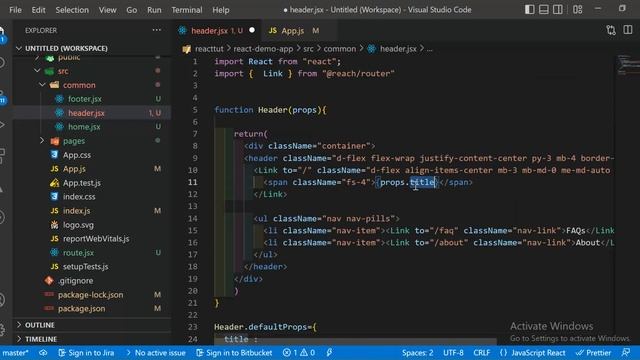The width and height of the screenshot is (640, 360).
Task: Open the View menu
Action: click(107, 10)
